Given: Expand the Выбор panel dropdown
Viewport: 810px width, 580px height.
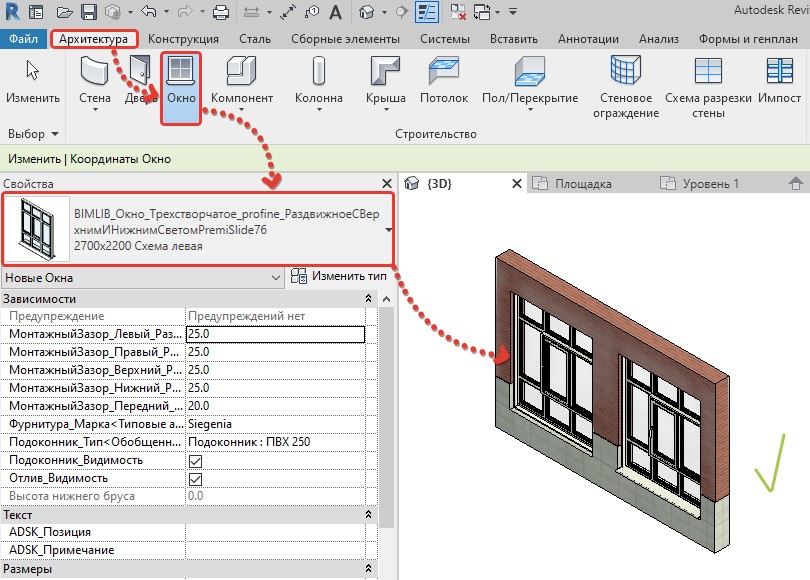Looking at the screenshot, I should click(x=54, y=133).
